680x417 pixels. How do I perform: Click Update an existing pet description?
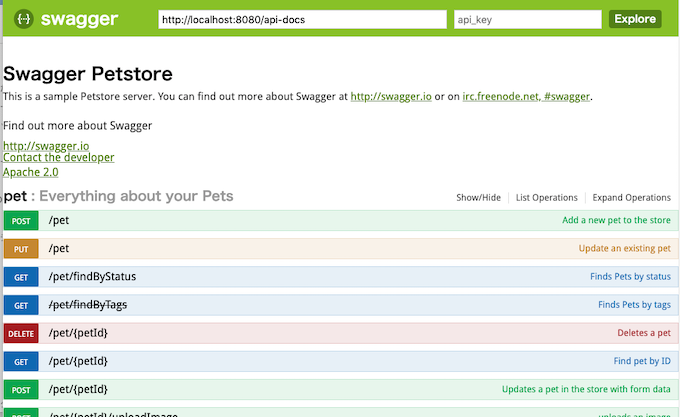(624, 248)
